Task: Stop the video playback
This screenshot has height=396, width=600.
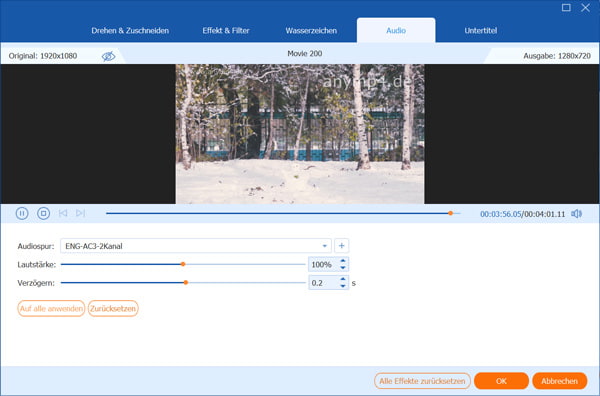Action: [43, 213]
